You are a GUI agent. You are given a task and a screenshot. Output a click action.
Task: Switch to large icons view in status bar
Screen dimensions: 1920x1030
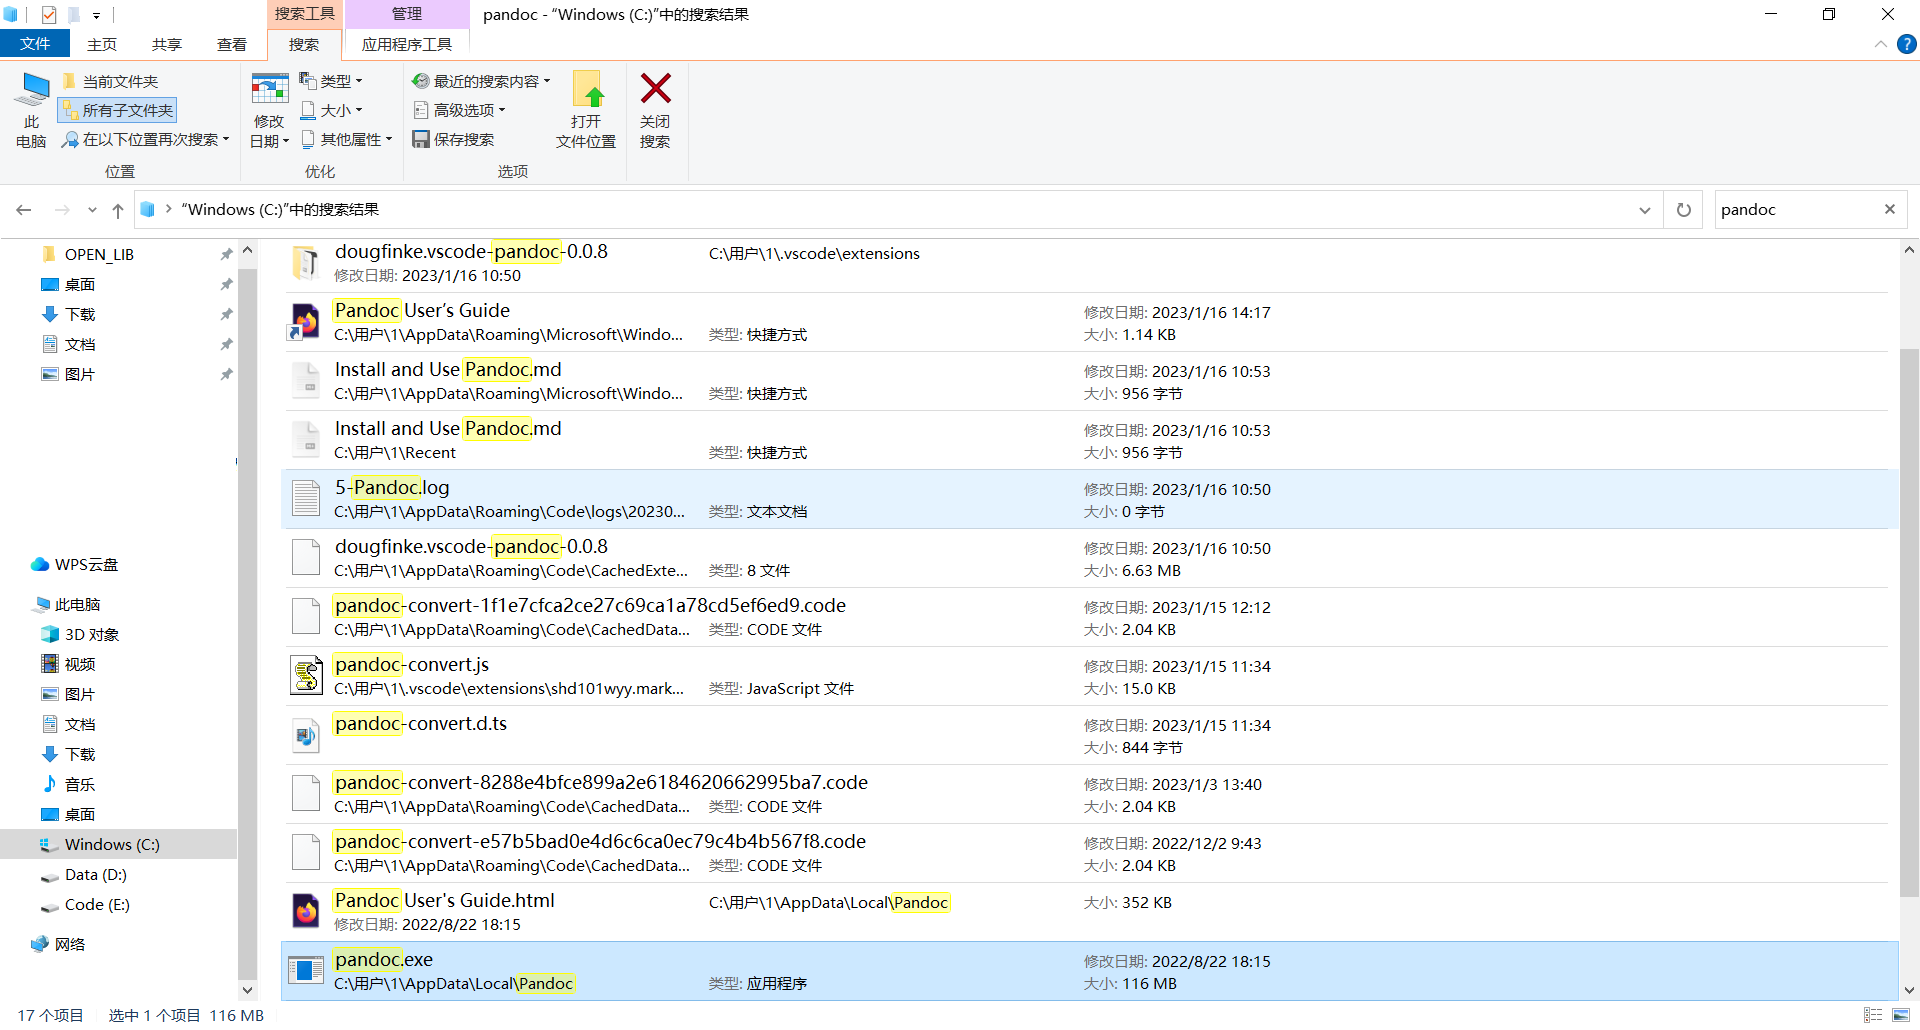(x=1900, y=1016)
